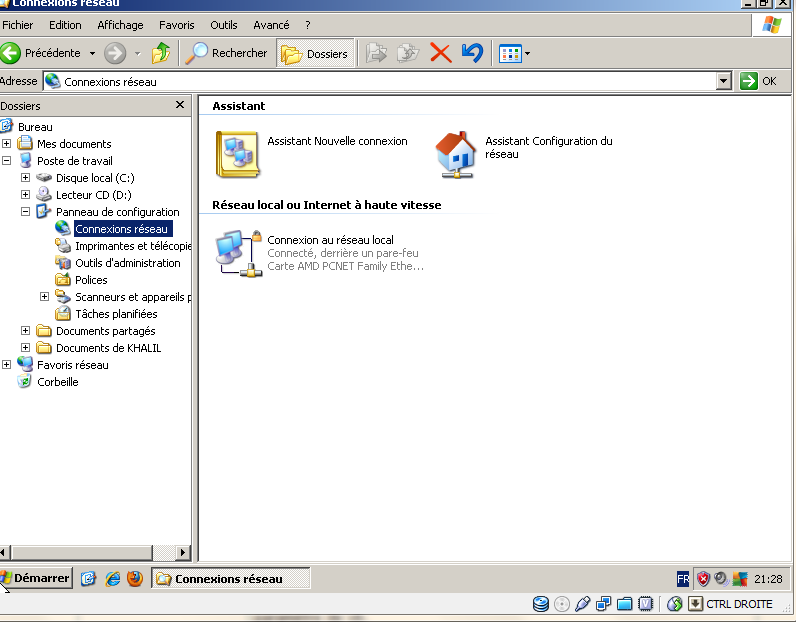Open the Avancé menu

[x=271, y=24]
